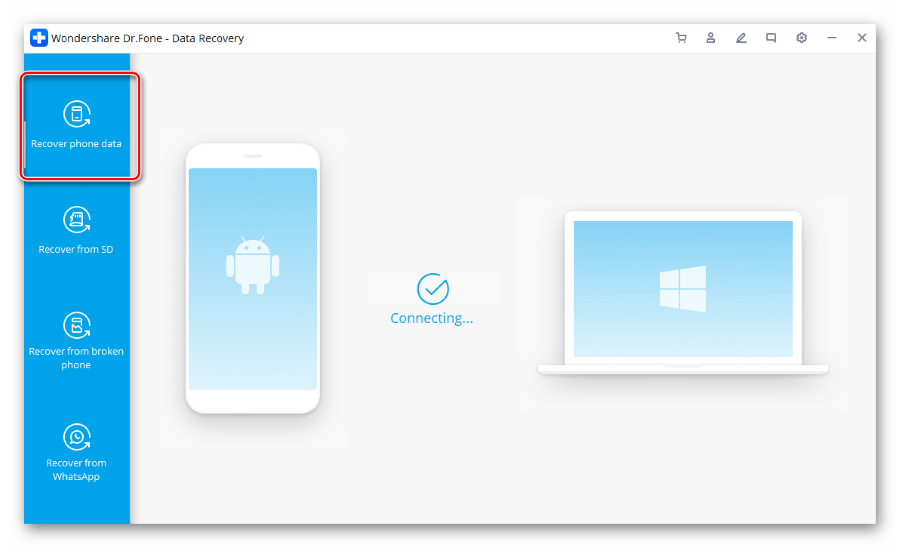Select Recover from broken phone option

[76, 341]
